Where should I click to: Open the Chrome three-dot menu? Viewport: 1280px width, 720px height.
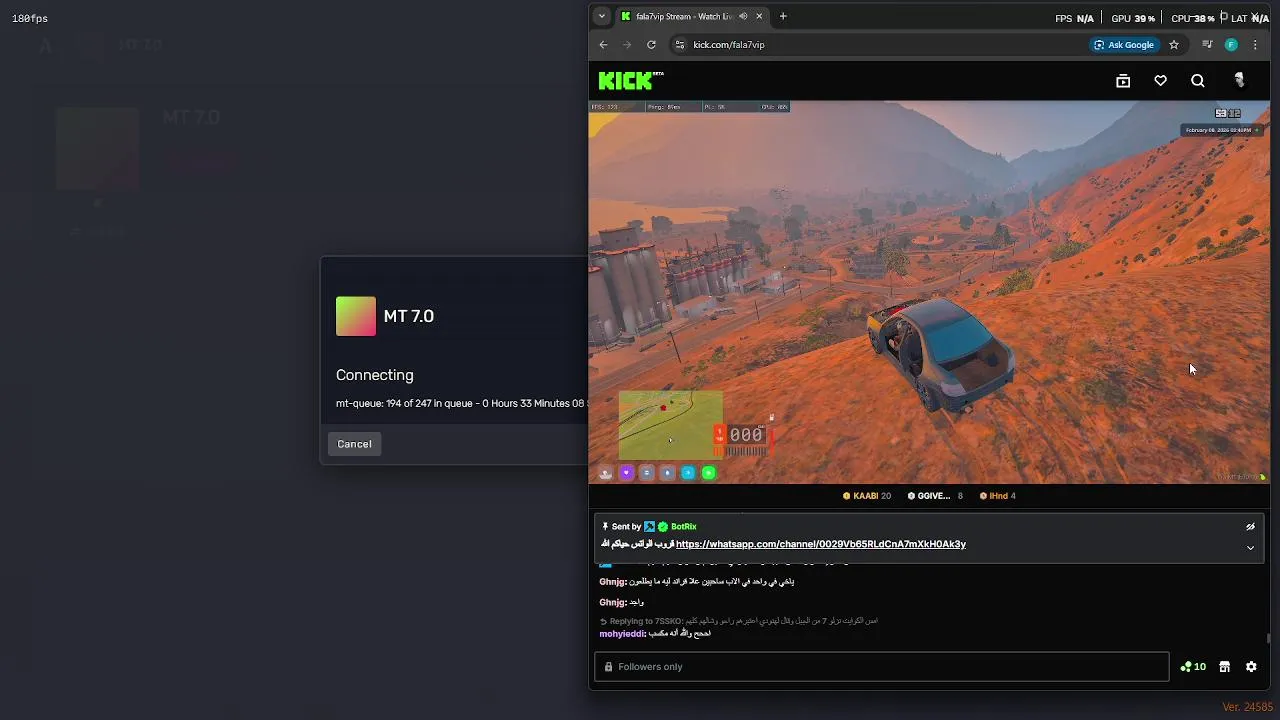(1255, 45)
